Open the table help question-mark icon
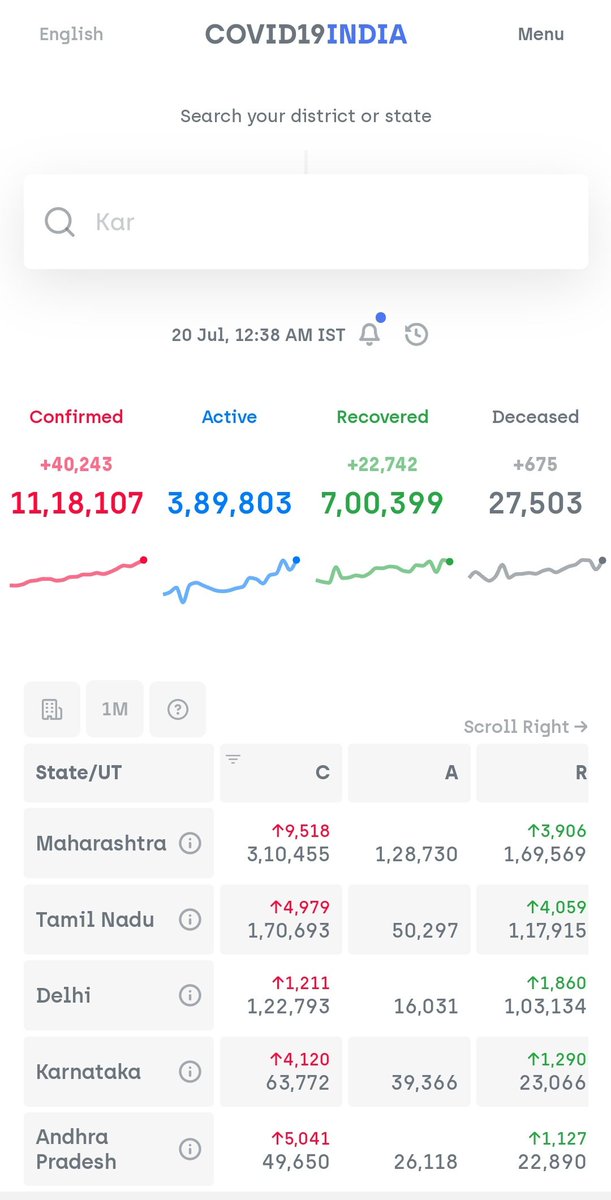The height and width of the screenshot is (1200, 611). 178,709
